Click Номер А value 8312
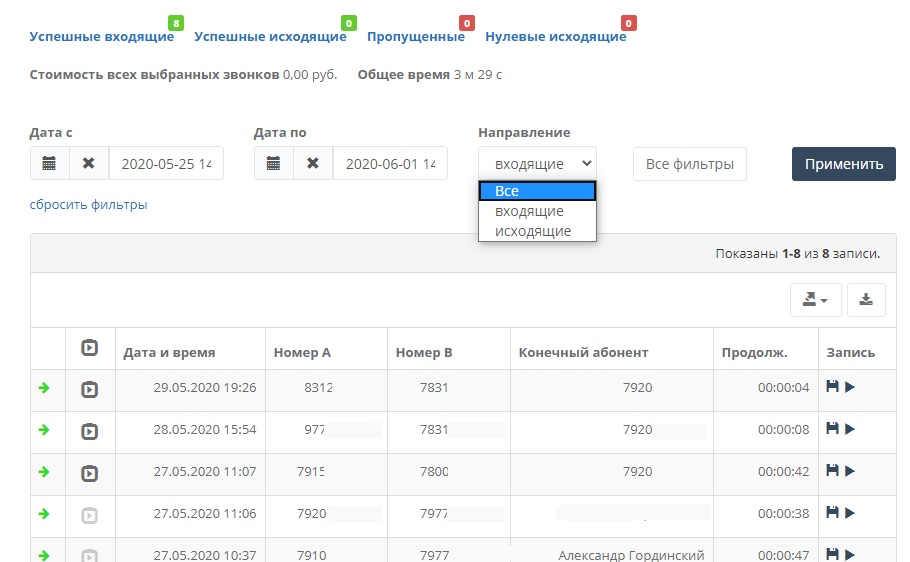 tap(318, 388)
